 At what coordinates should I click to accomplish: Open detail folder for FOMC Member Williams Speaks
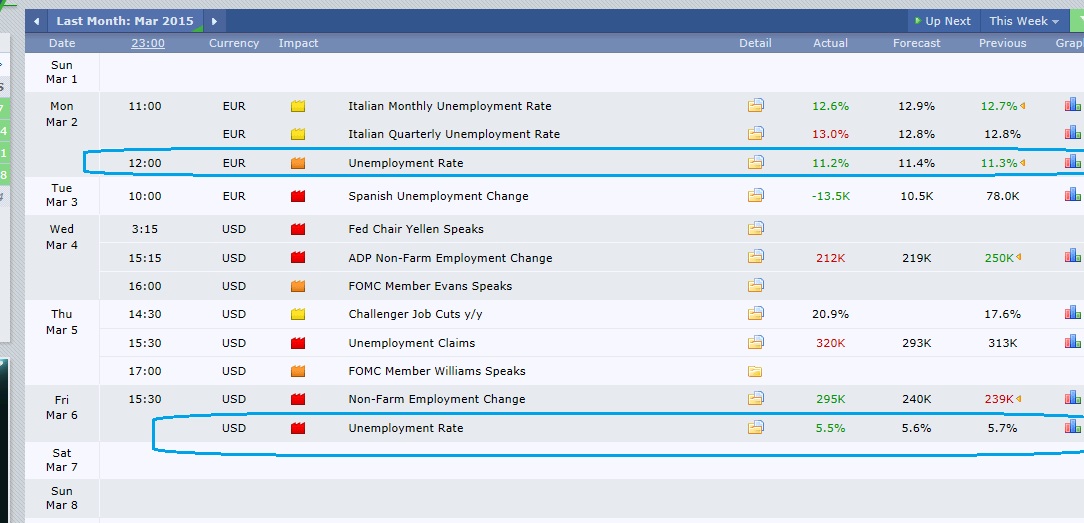[755, 371]
